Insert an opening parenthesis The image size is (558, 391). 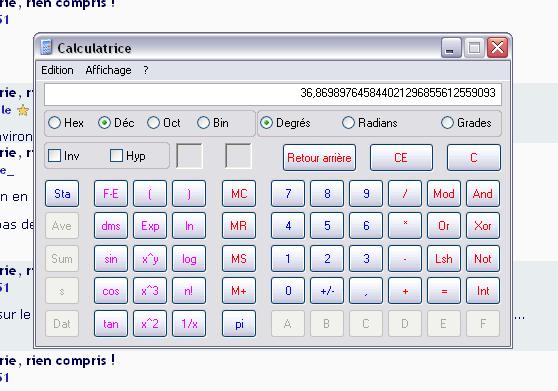click(150, 194)
